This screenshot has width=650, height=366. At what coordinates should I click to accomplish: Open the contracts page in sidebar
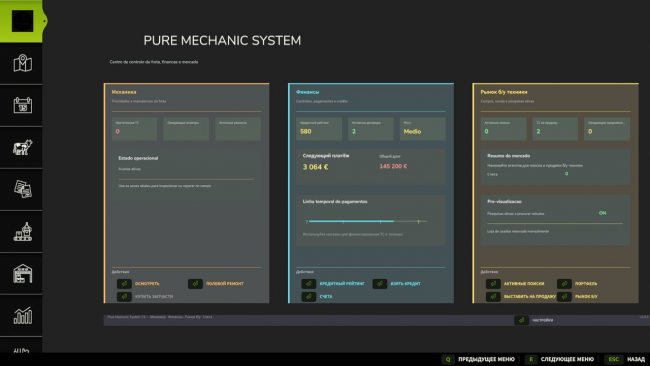(x=22, y=189)
